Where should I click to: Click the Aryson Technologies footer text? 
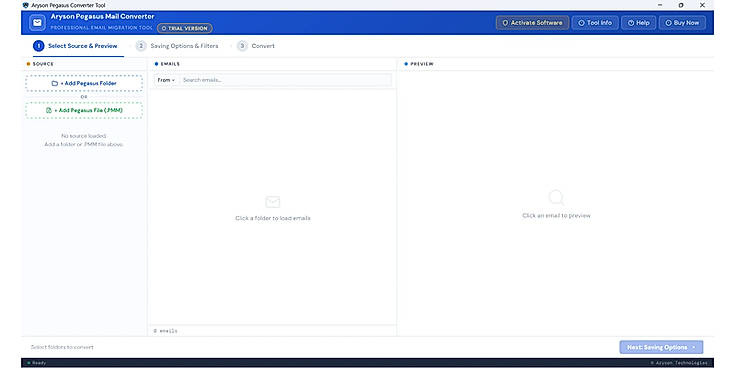pos(679,363)
